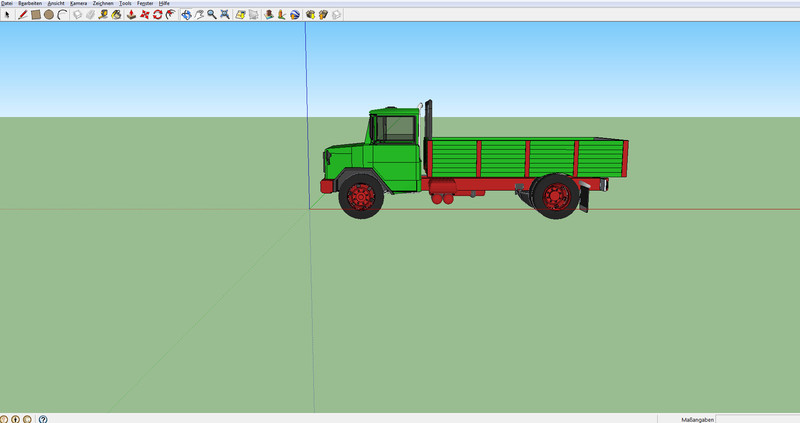Screen dimensions: 800x423
Task: Click the first round status bar icon
Action: pyautogui.click(x=4, y=419)
